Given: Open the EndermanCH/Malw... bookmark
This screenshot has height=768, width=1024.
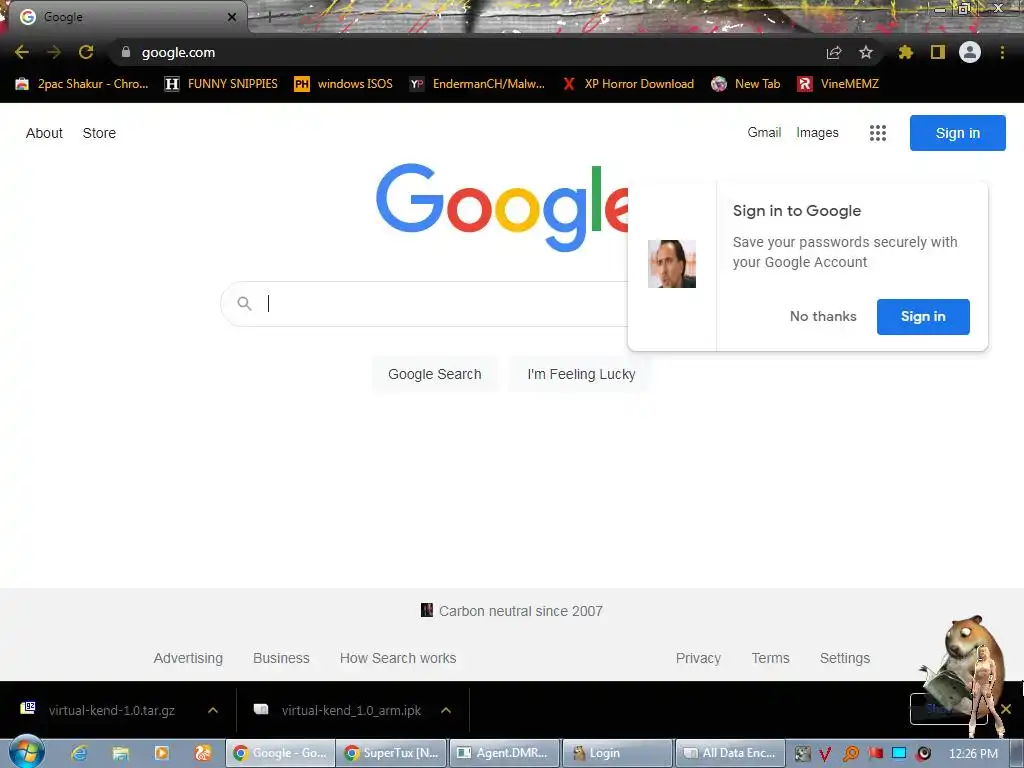Looking at the screenshot, I should pyautogui.click(x=477, y=84).
